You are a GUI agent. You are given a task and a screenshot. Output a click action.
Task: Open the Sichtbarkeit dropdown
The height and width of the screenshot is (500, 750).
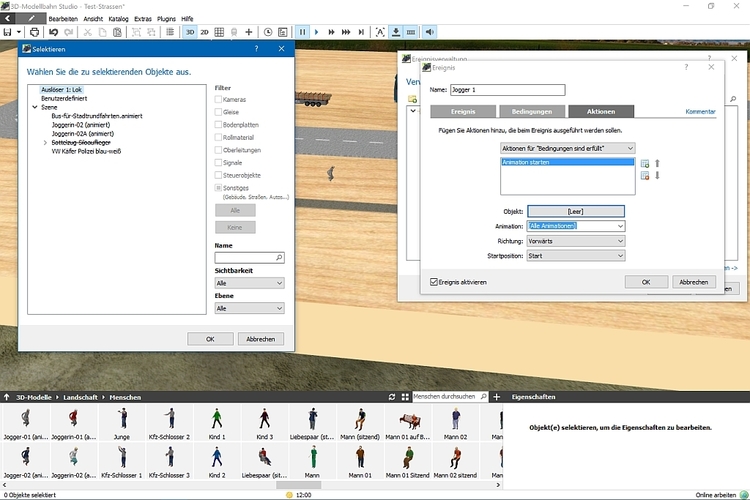point(249,283)
